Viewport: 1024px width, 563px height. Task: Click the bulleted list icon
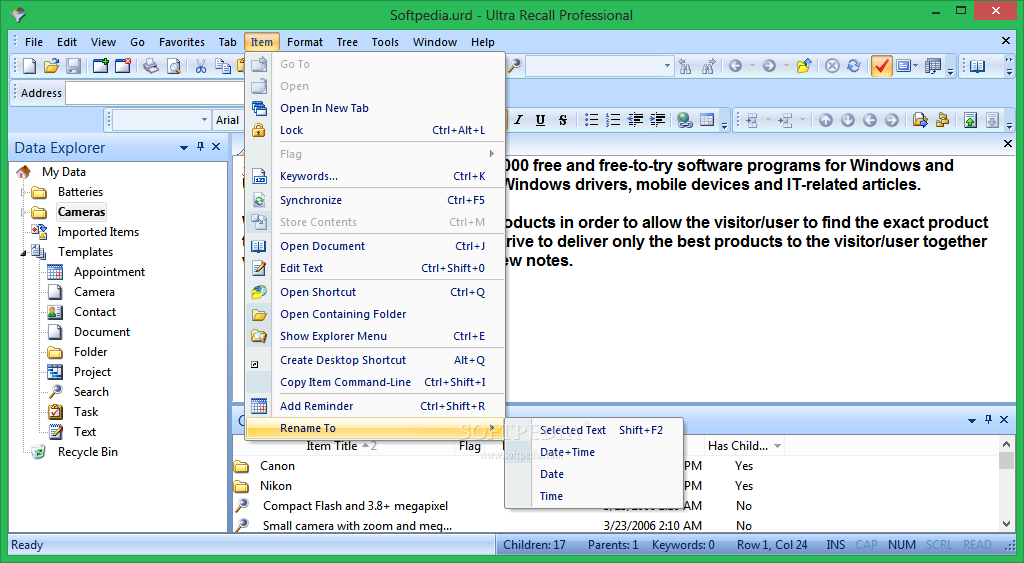pyautogui.click(x=592, y=120)
